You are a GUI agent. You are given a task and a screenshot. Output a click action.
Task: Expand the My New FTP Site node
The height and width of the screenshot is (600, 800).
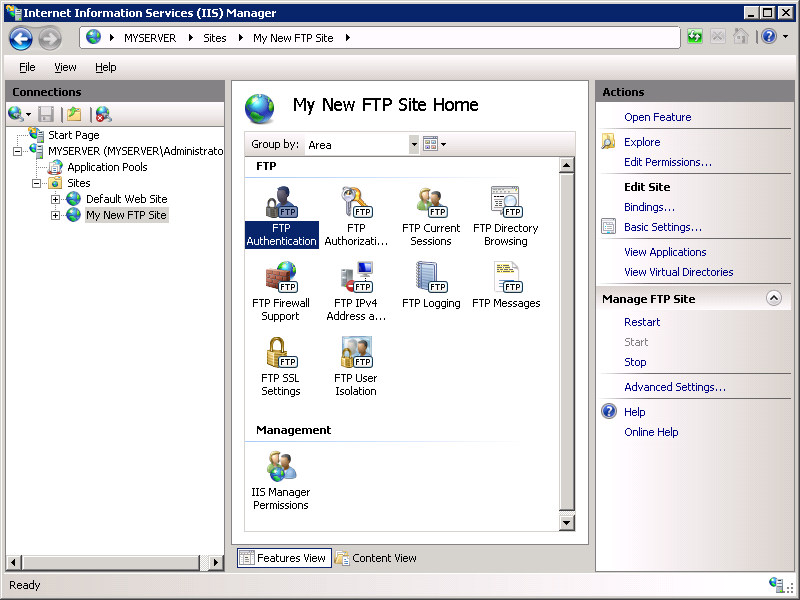click(x=56, y=215)
